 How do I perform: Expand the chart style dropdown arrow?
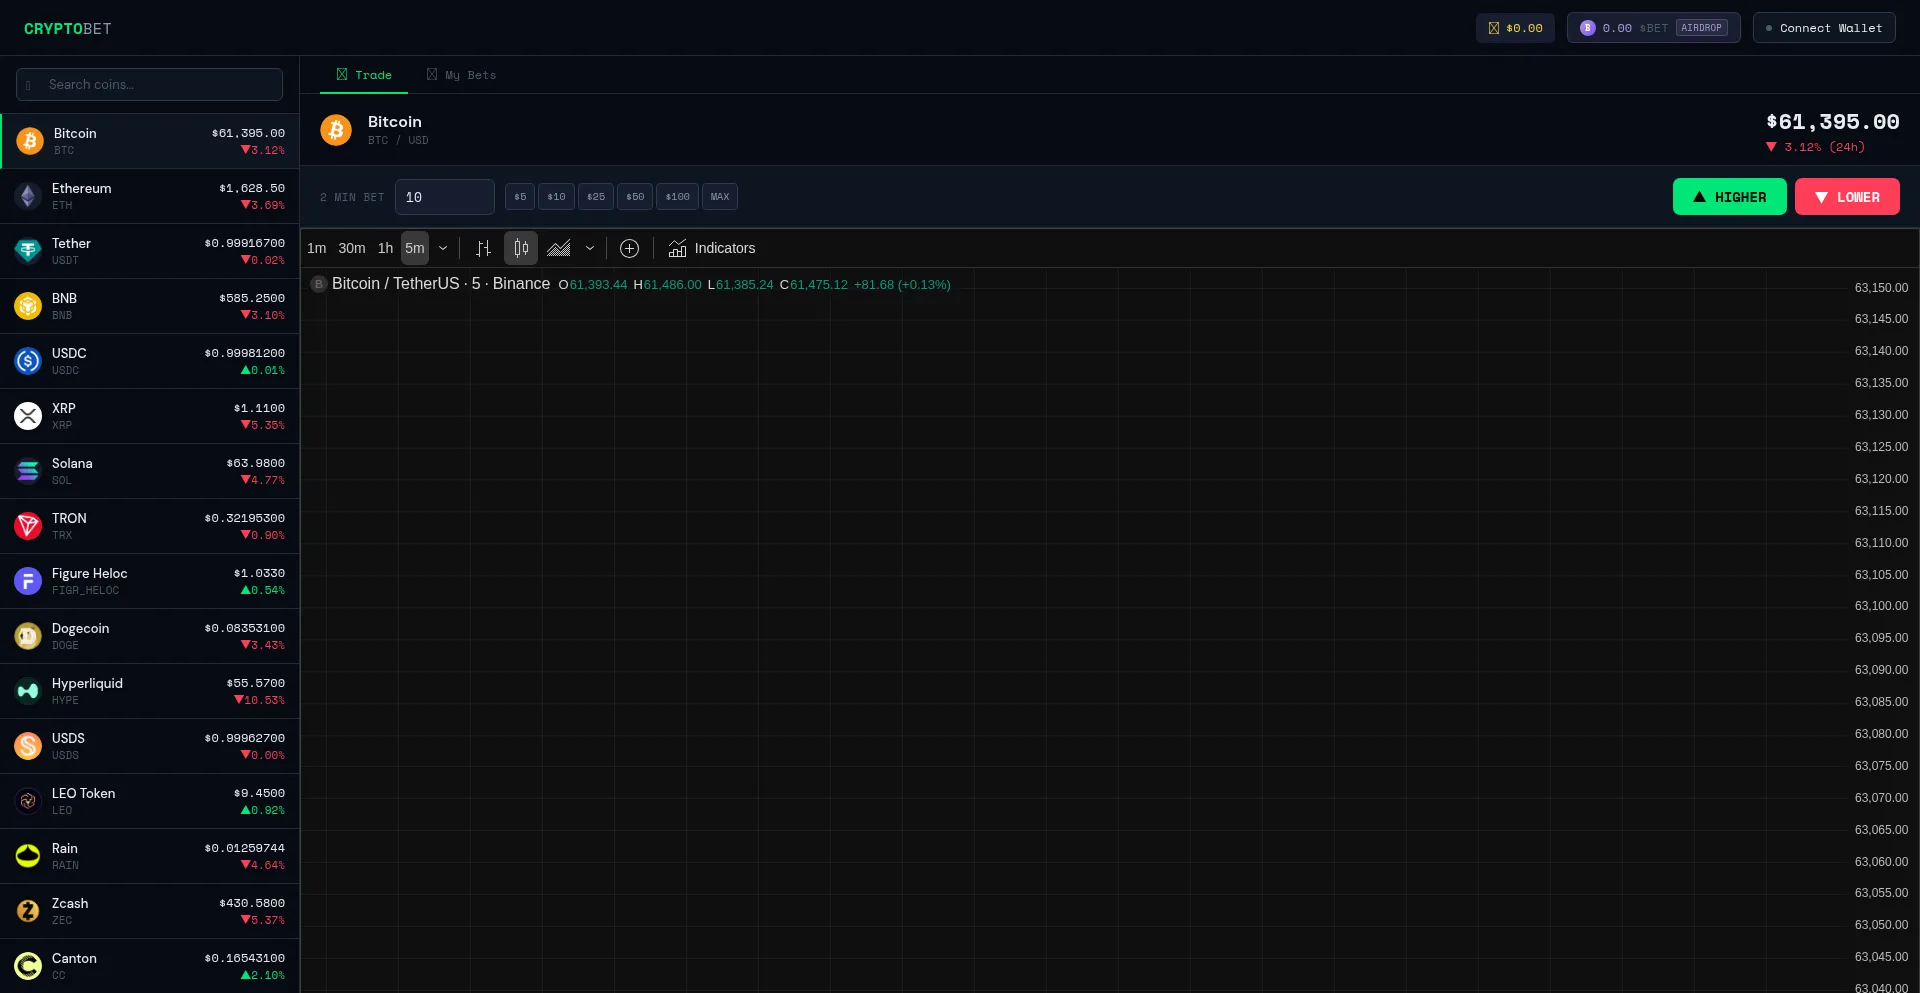pyautogui.click(x=590, y=248)
